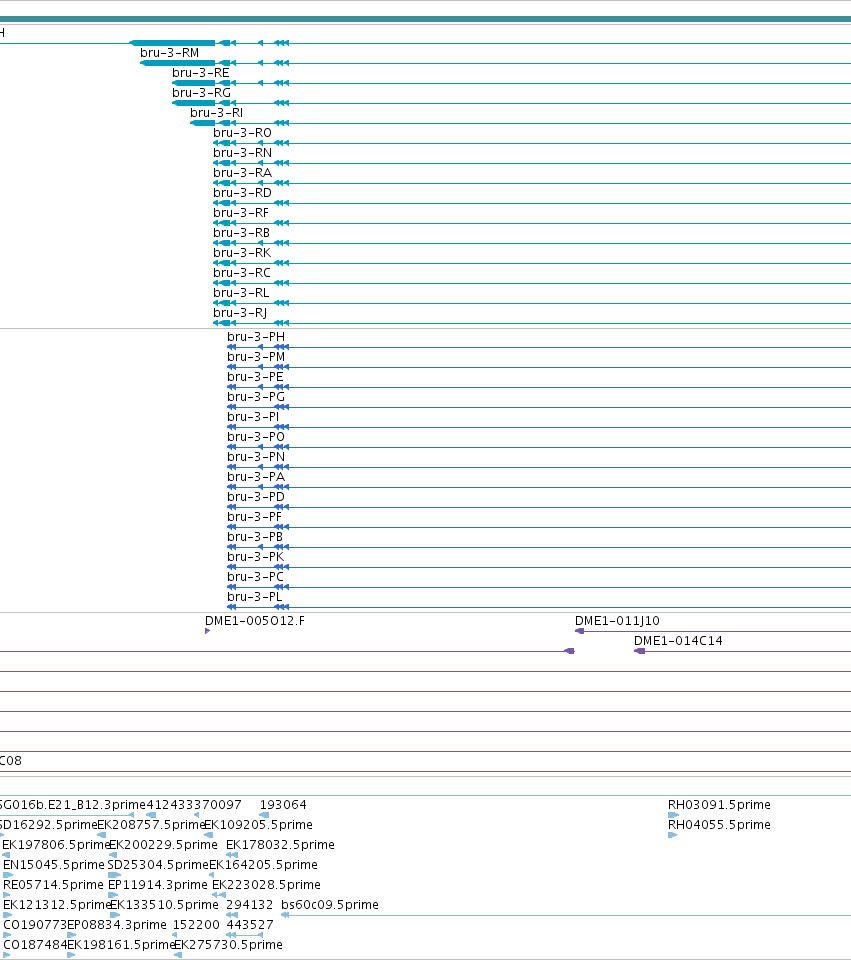The width and height of the screenshot is (851, 960).
Task: Select the EK275730.5prime EST label
Action: pos(228,945)
